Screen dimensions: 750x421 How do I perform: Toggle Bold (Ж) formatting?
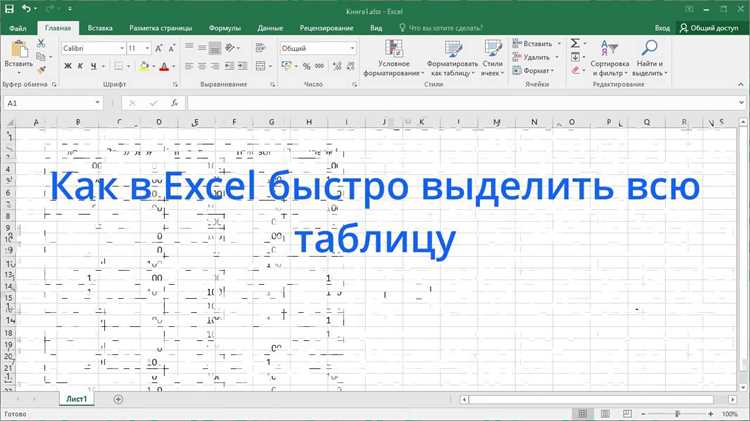[68, 66]
